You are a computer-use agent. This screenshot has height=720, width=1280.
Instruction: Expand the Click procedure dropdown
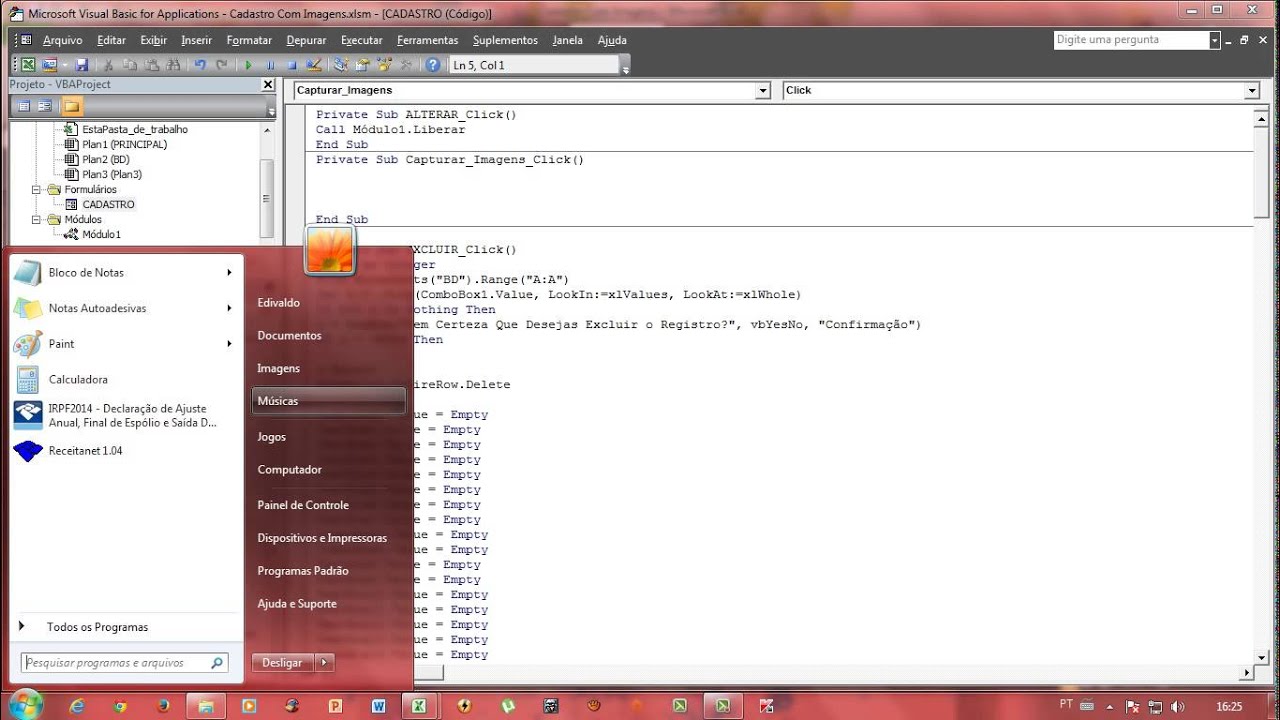(x=1252, y=91)
